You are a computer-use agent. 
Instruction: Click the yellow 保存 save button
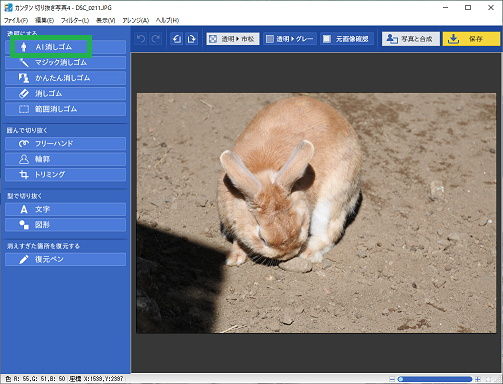[471, 39]
